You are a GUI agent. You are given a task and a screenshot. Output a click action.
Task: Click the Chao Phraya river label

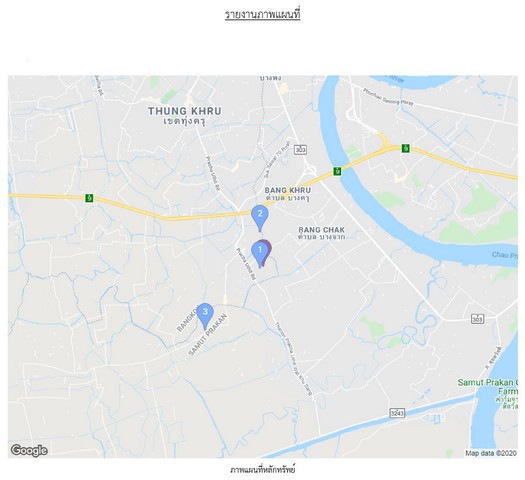(x=505, y=255)
